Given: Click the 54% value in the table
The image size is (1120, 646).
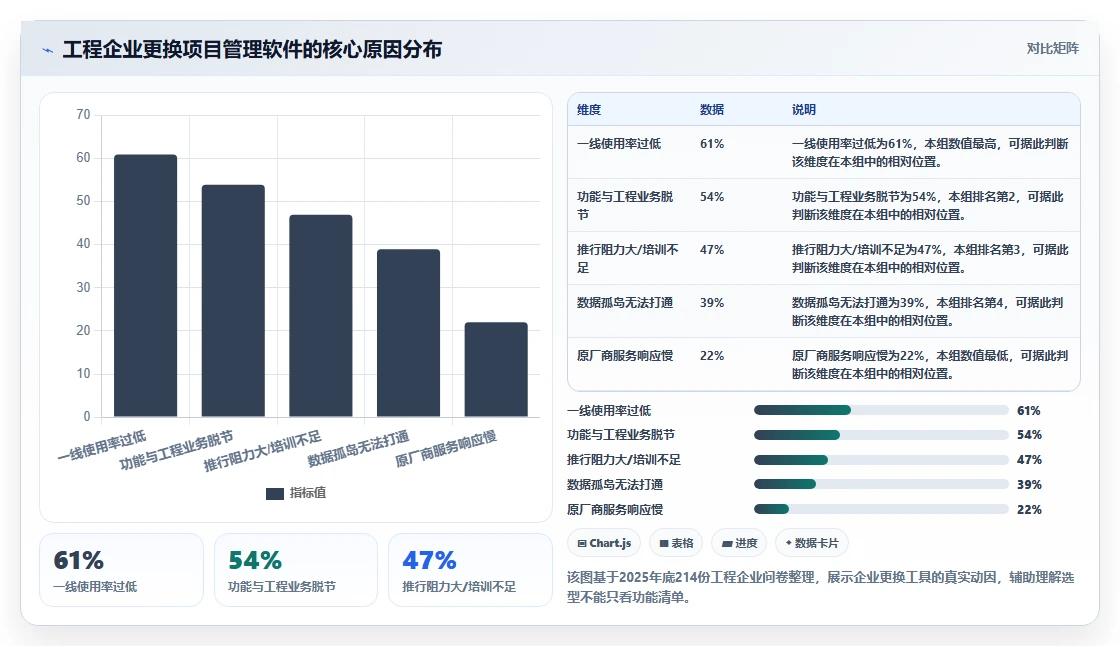Looking at the screenshot, I should point(712,197).
